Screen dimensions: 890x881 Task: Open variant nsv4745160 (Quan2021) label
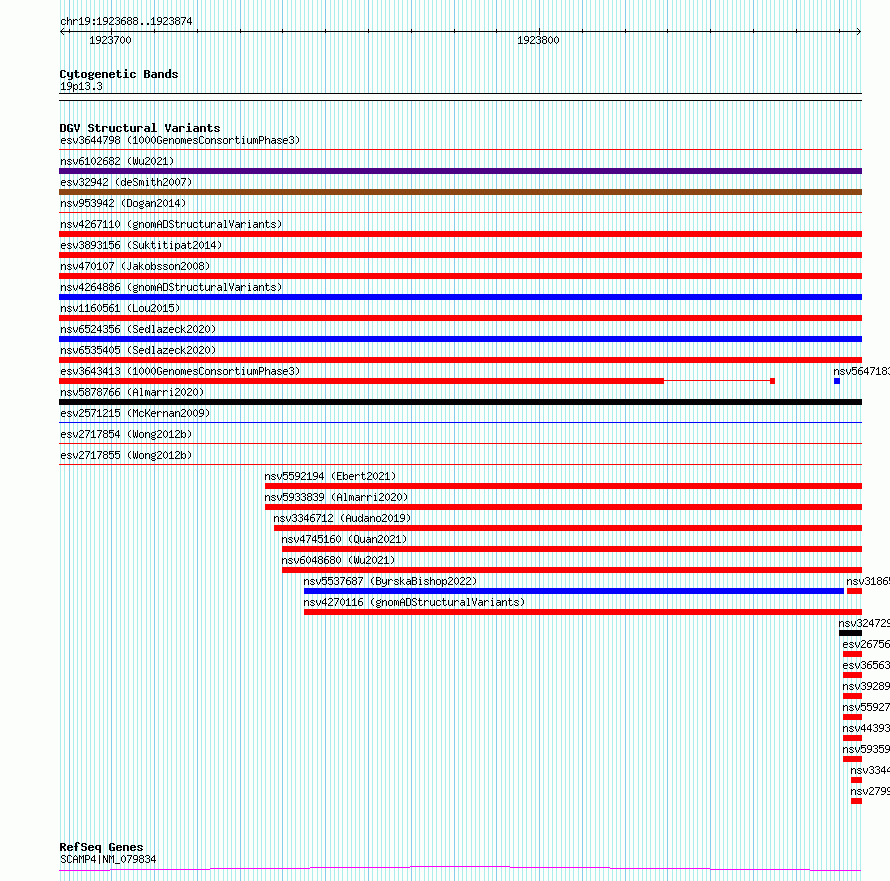pos(345,539)
